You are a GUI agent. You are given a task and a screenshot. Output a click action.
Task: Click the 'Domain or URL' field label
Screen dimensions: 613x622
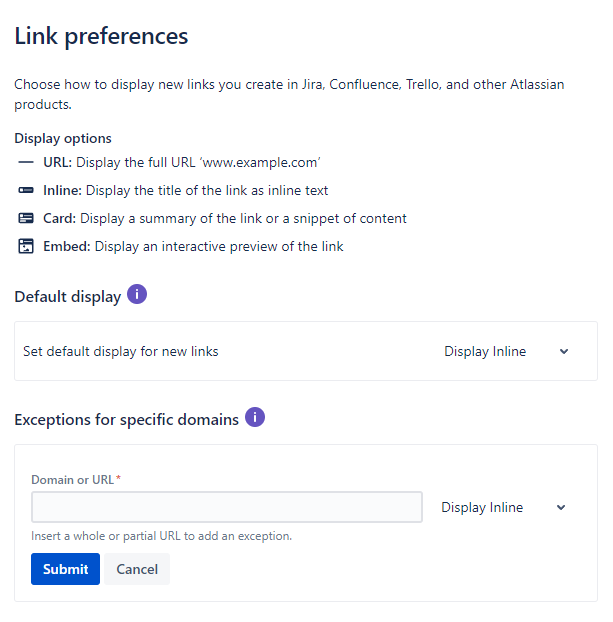point(73,480)
